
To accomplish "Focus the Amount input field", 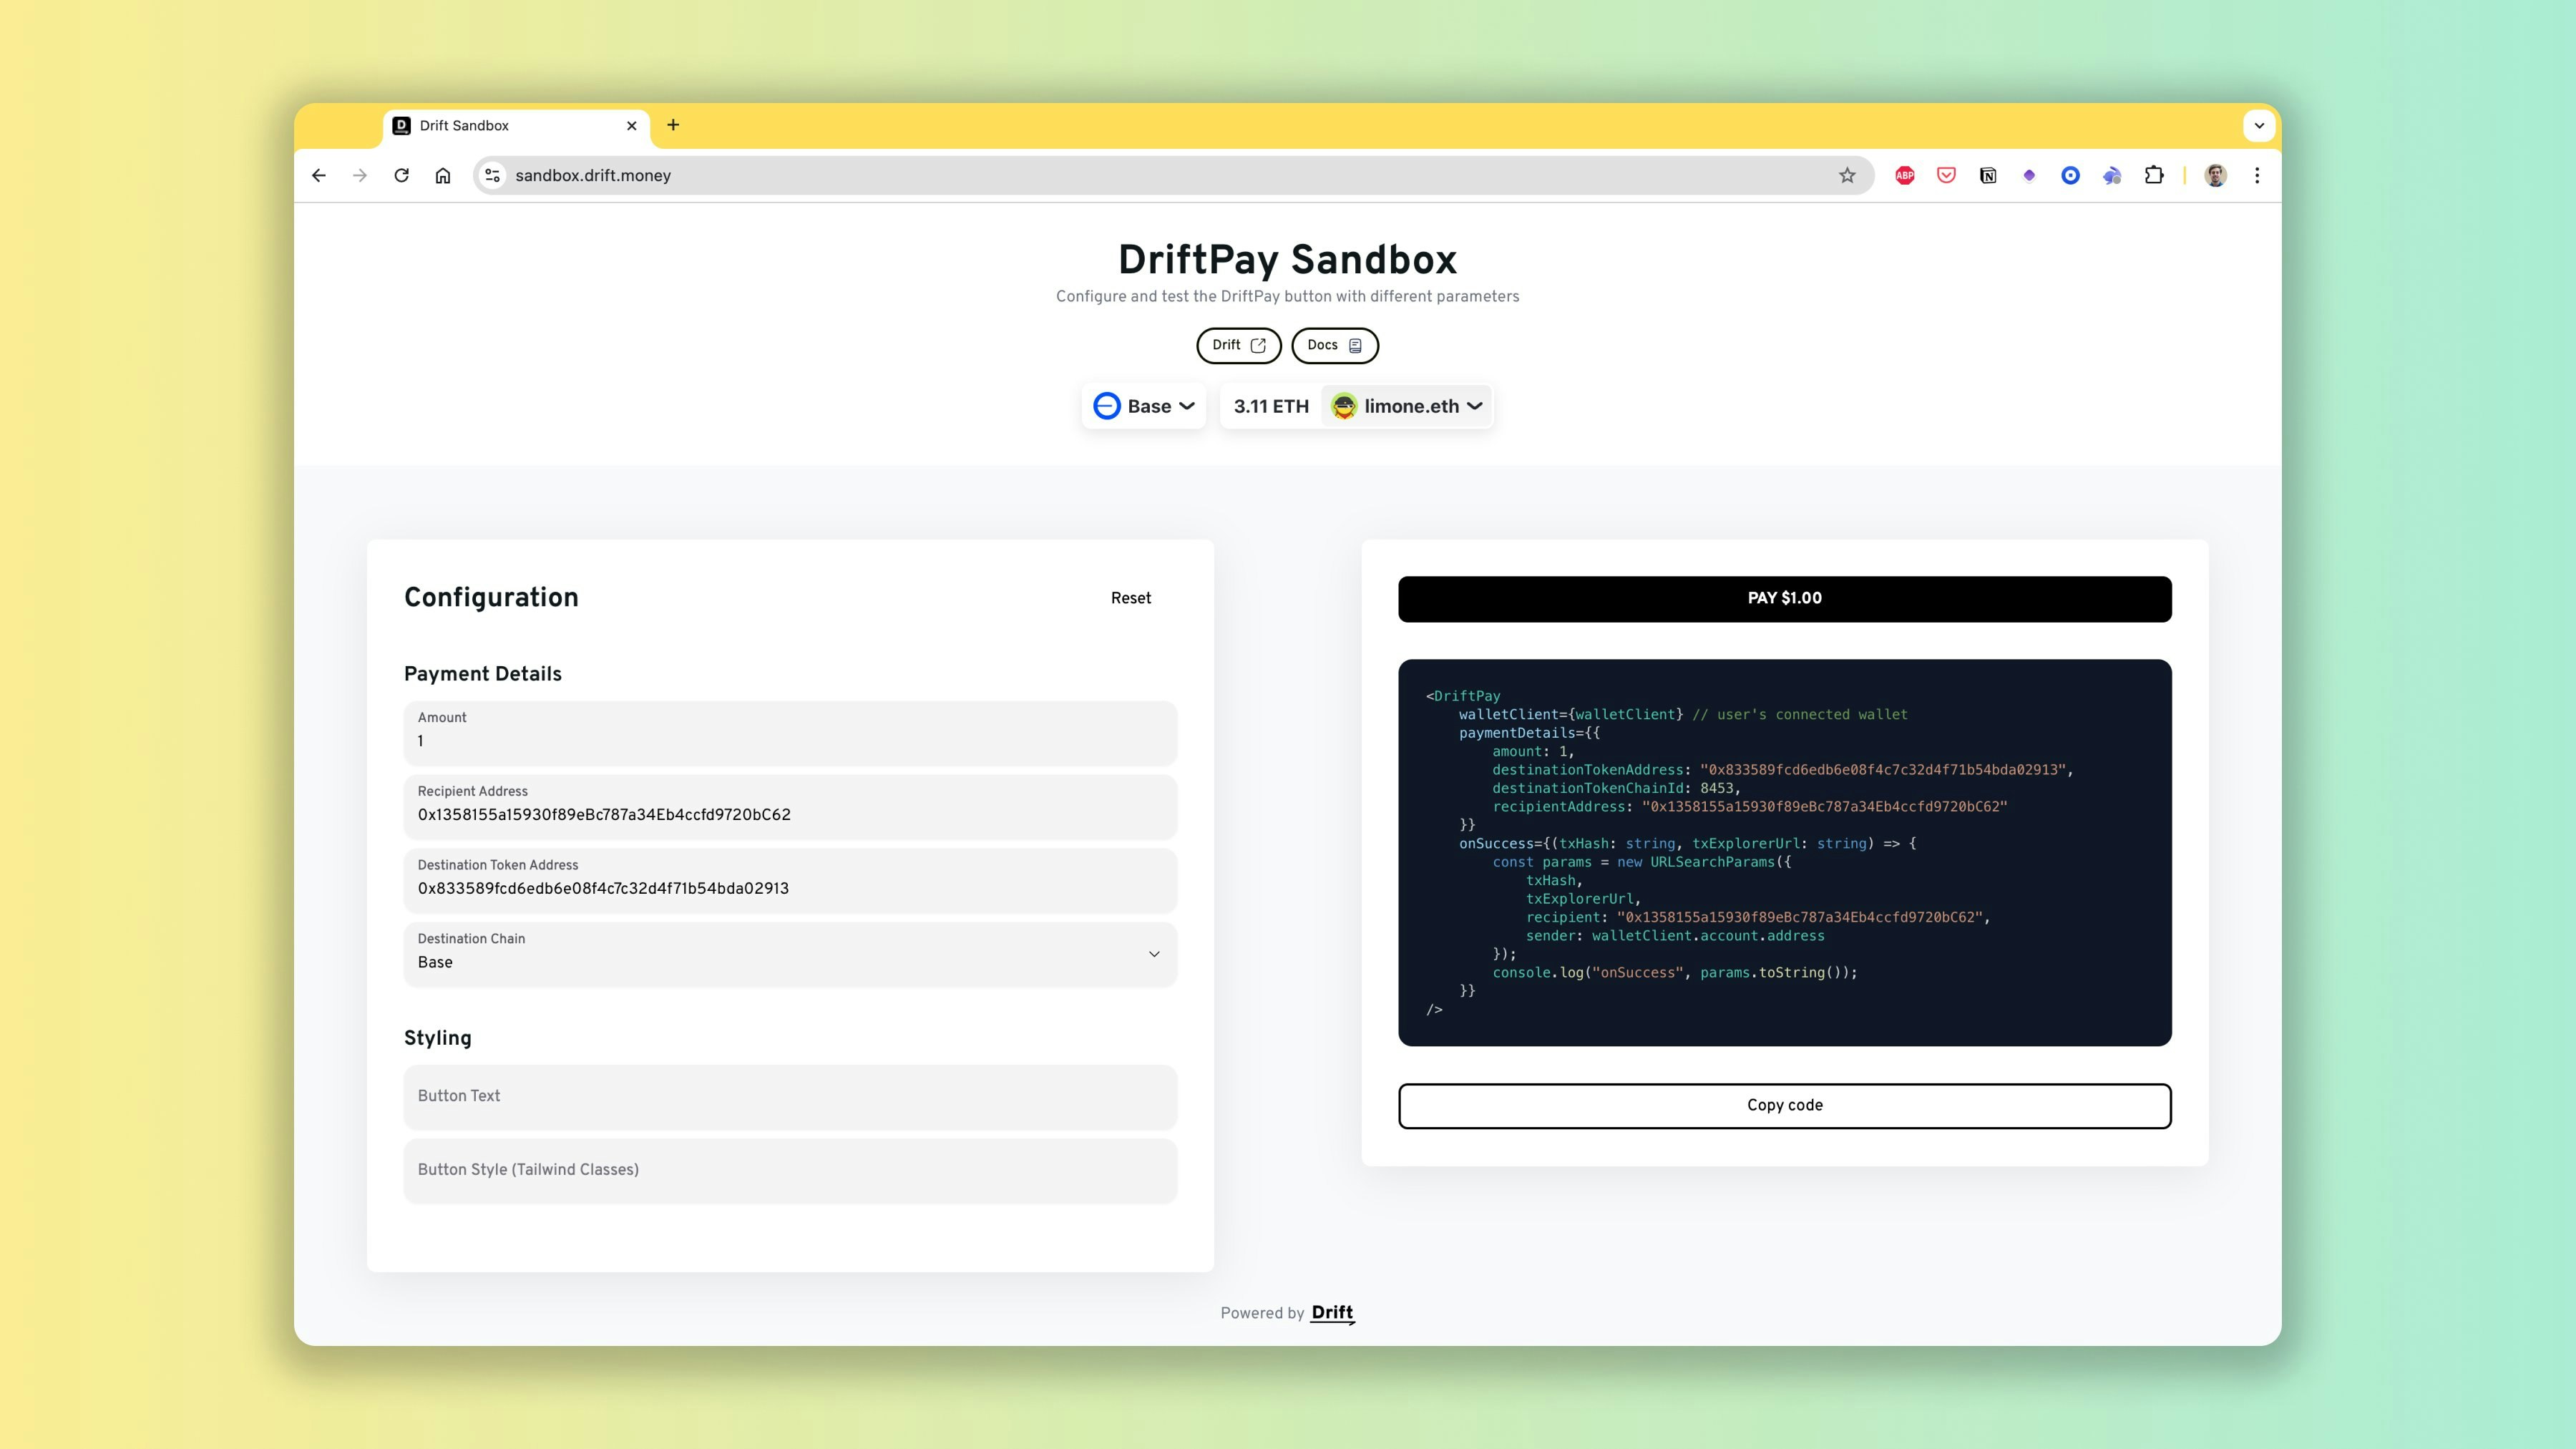I will (790, 733).
